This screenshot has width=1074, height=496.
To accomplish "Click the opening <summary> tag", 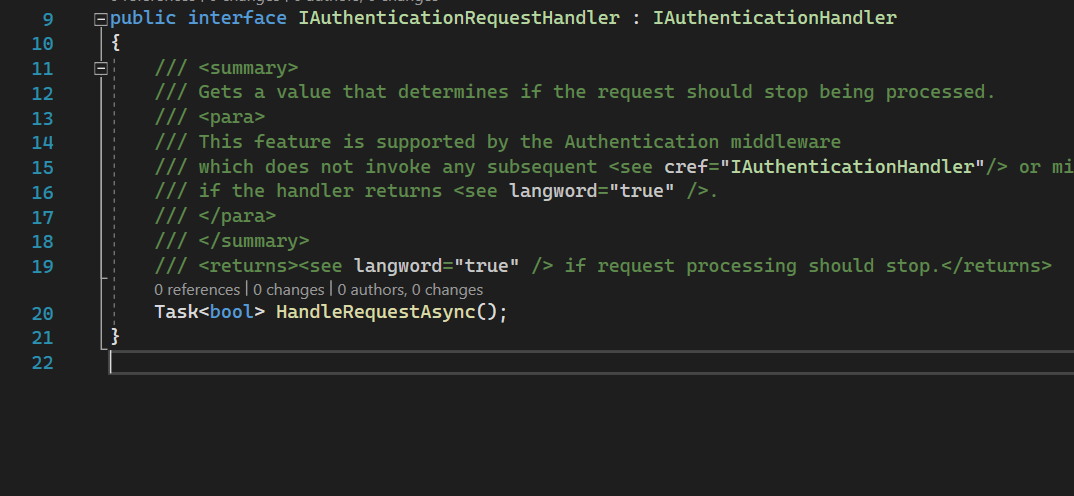I will tap(248, 68).
